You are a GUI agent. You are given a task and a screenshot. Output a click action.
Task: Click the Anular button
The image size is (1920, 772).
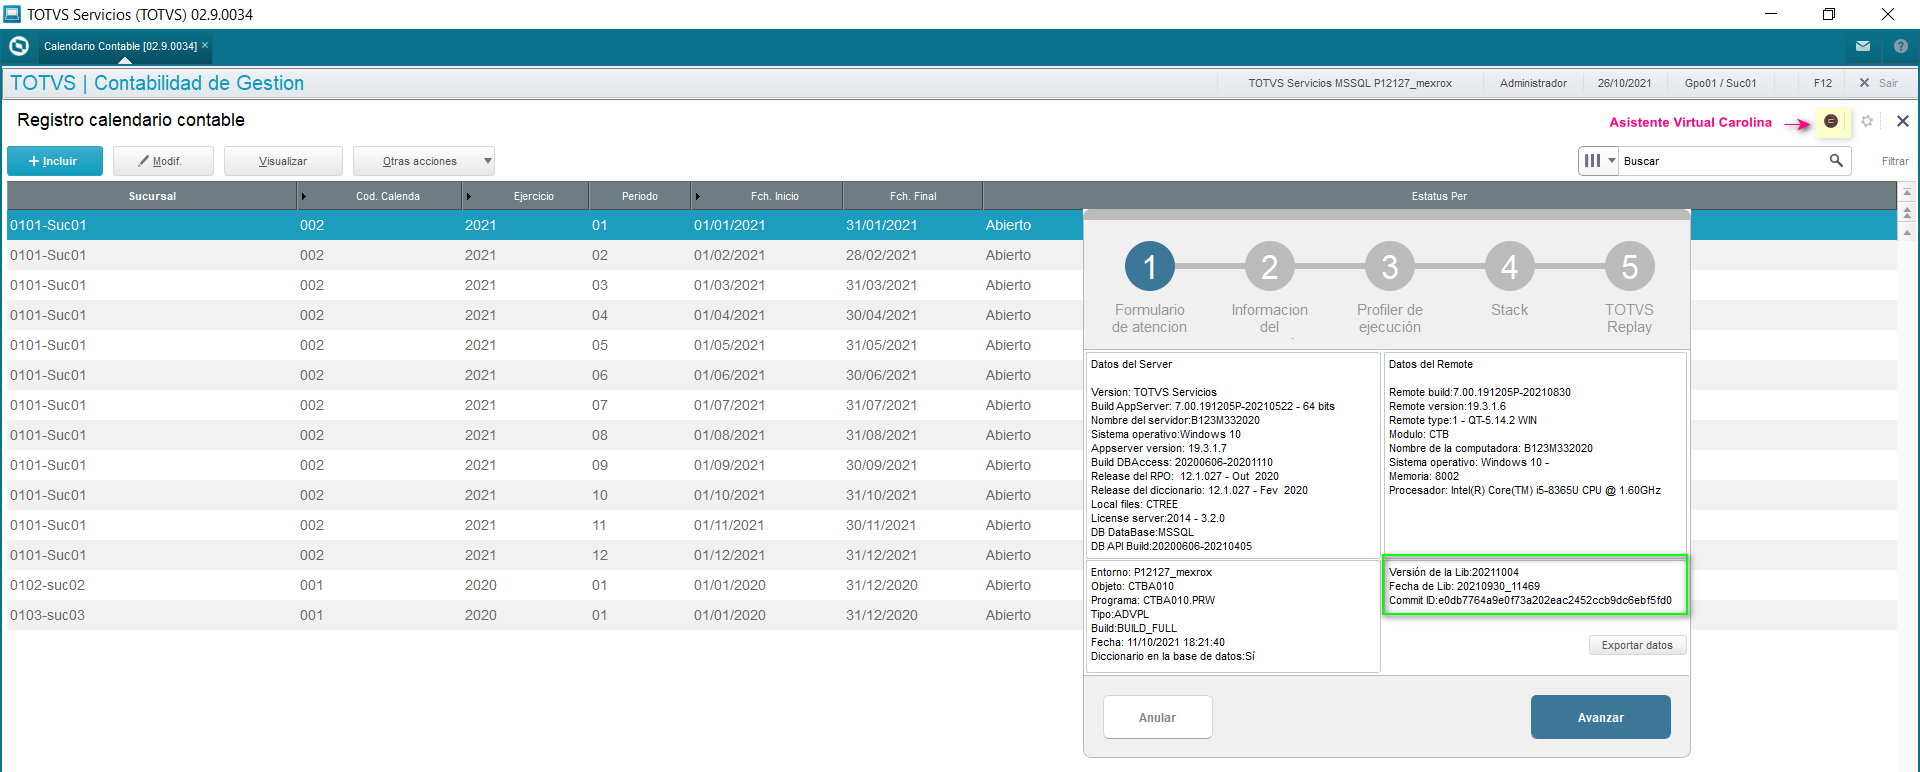(x=1157, y=717)
